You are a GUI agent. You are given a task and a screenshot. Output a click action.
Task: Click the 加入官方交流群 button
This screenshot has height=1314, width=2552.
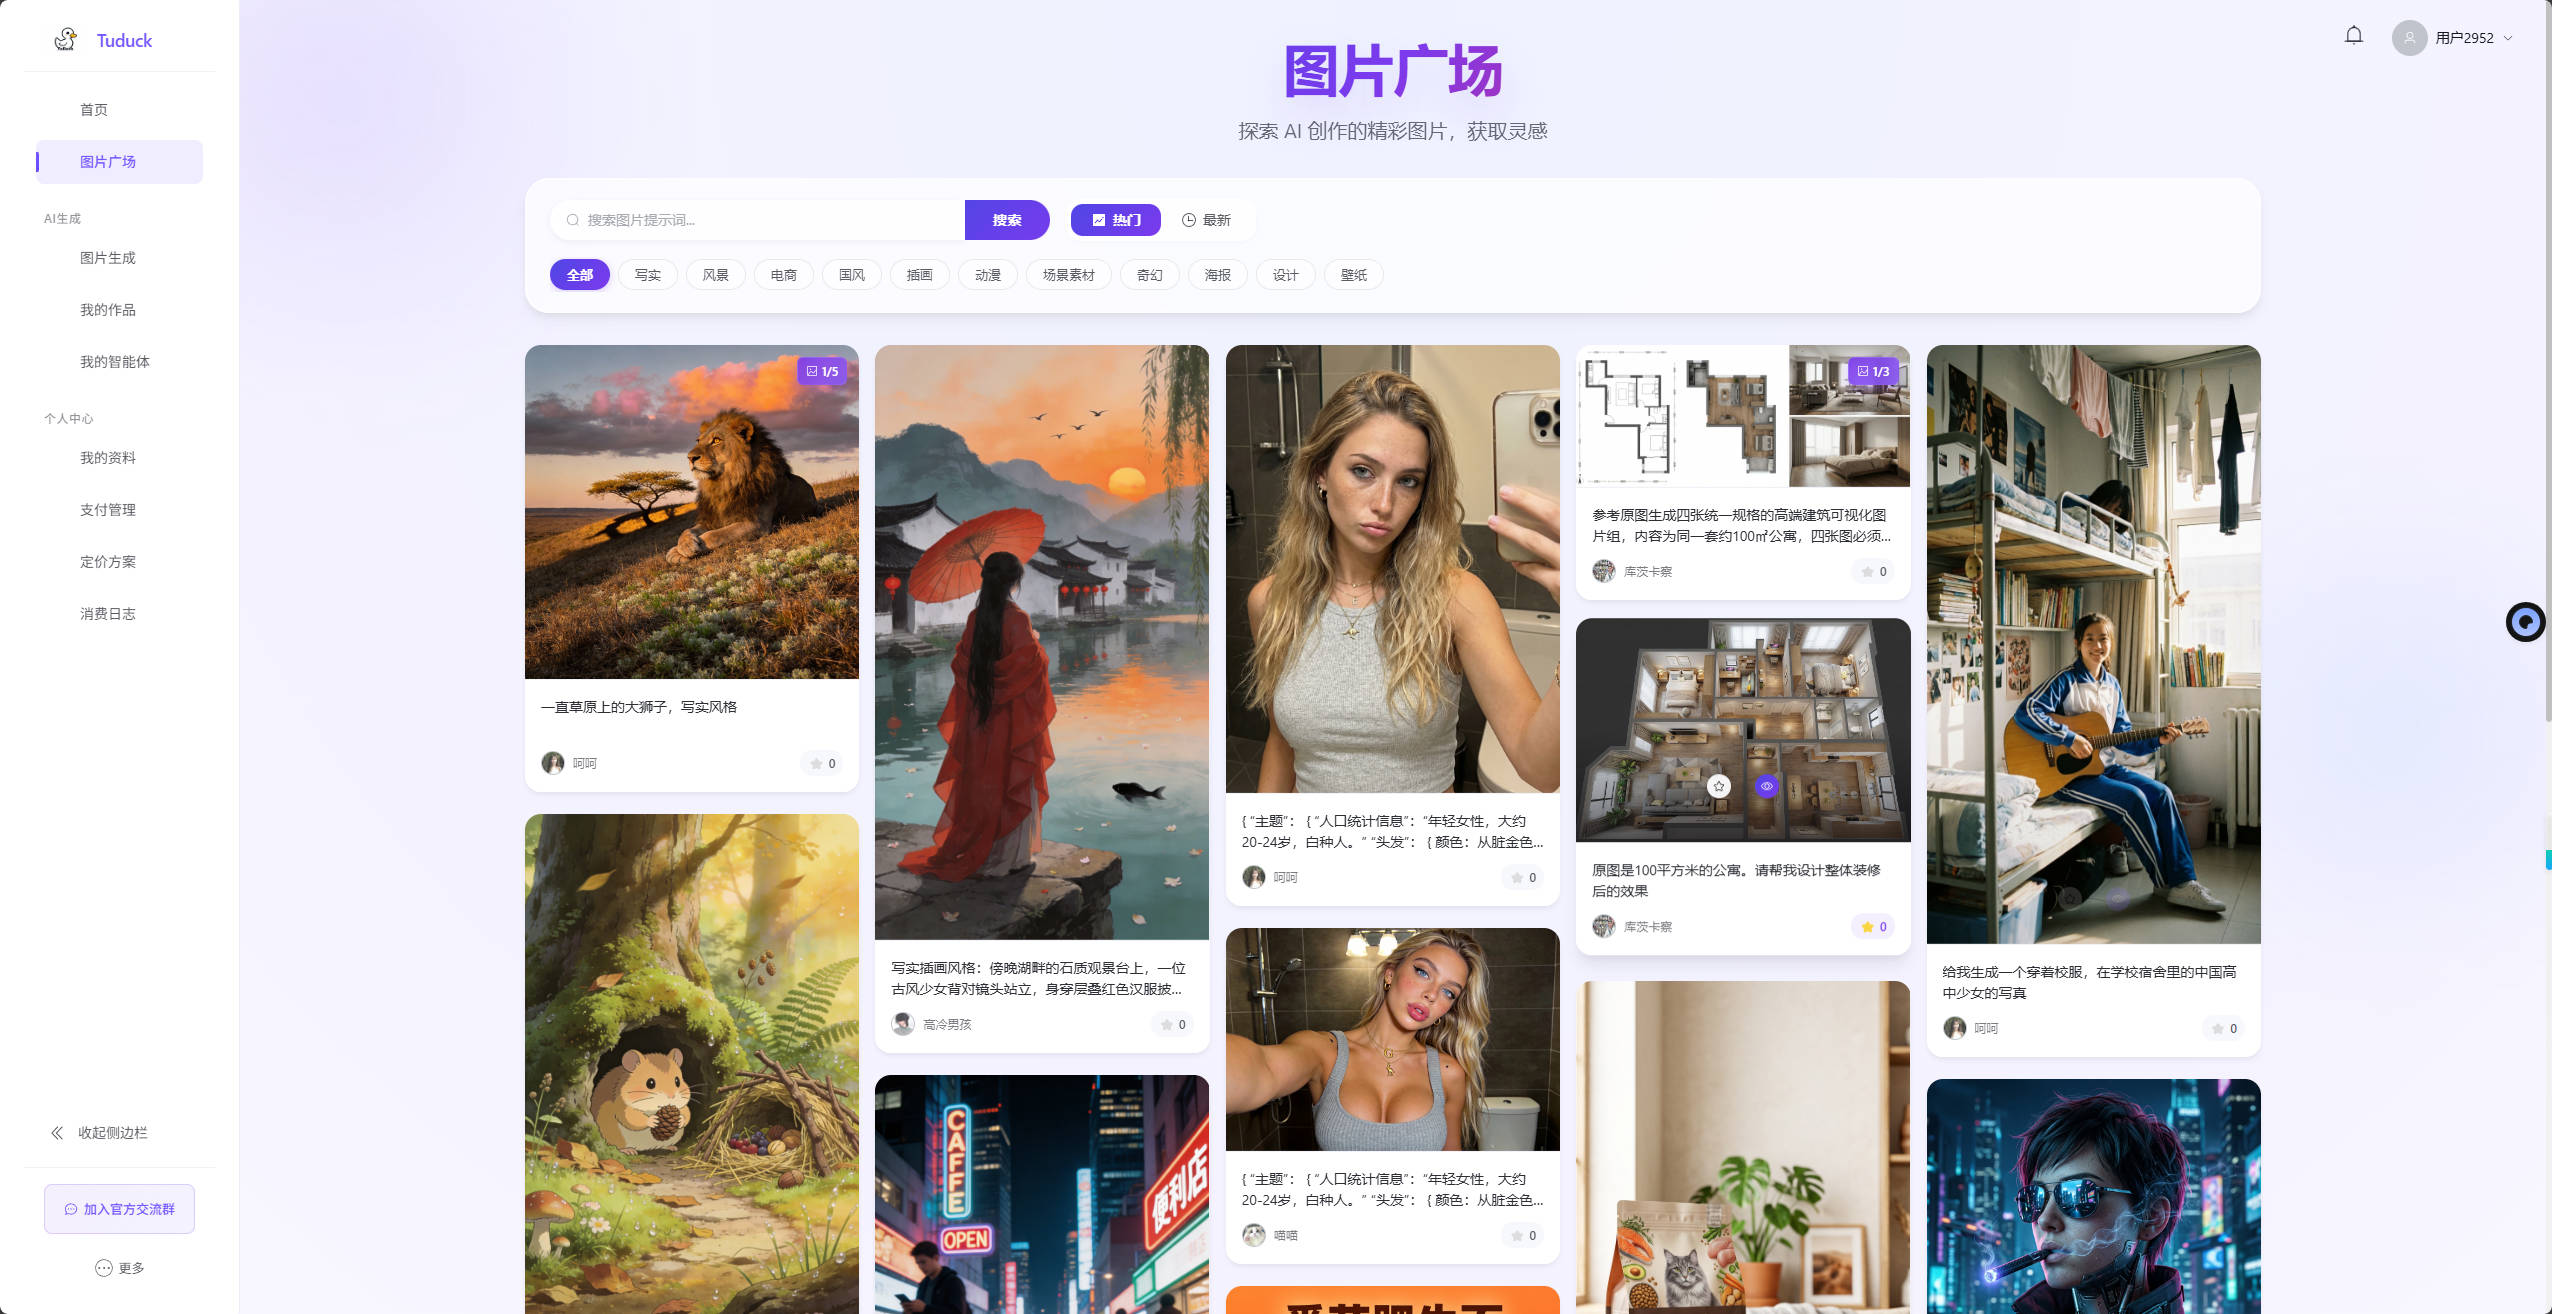pyautogui.click(x=119, y=1209)
